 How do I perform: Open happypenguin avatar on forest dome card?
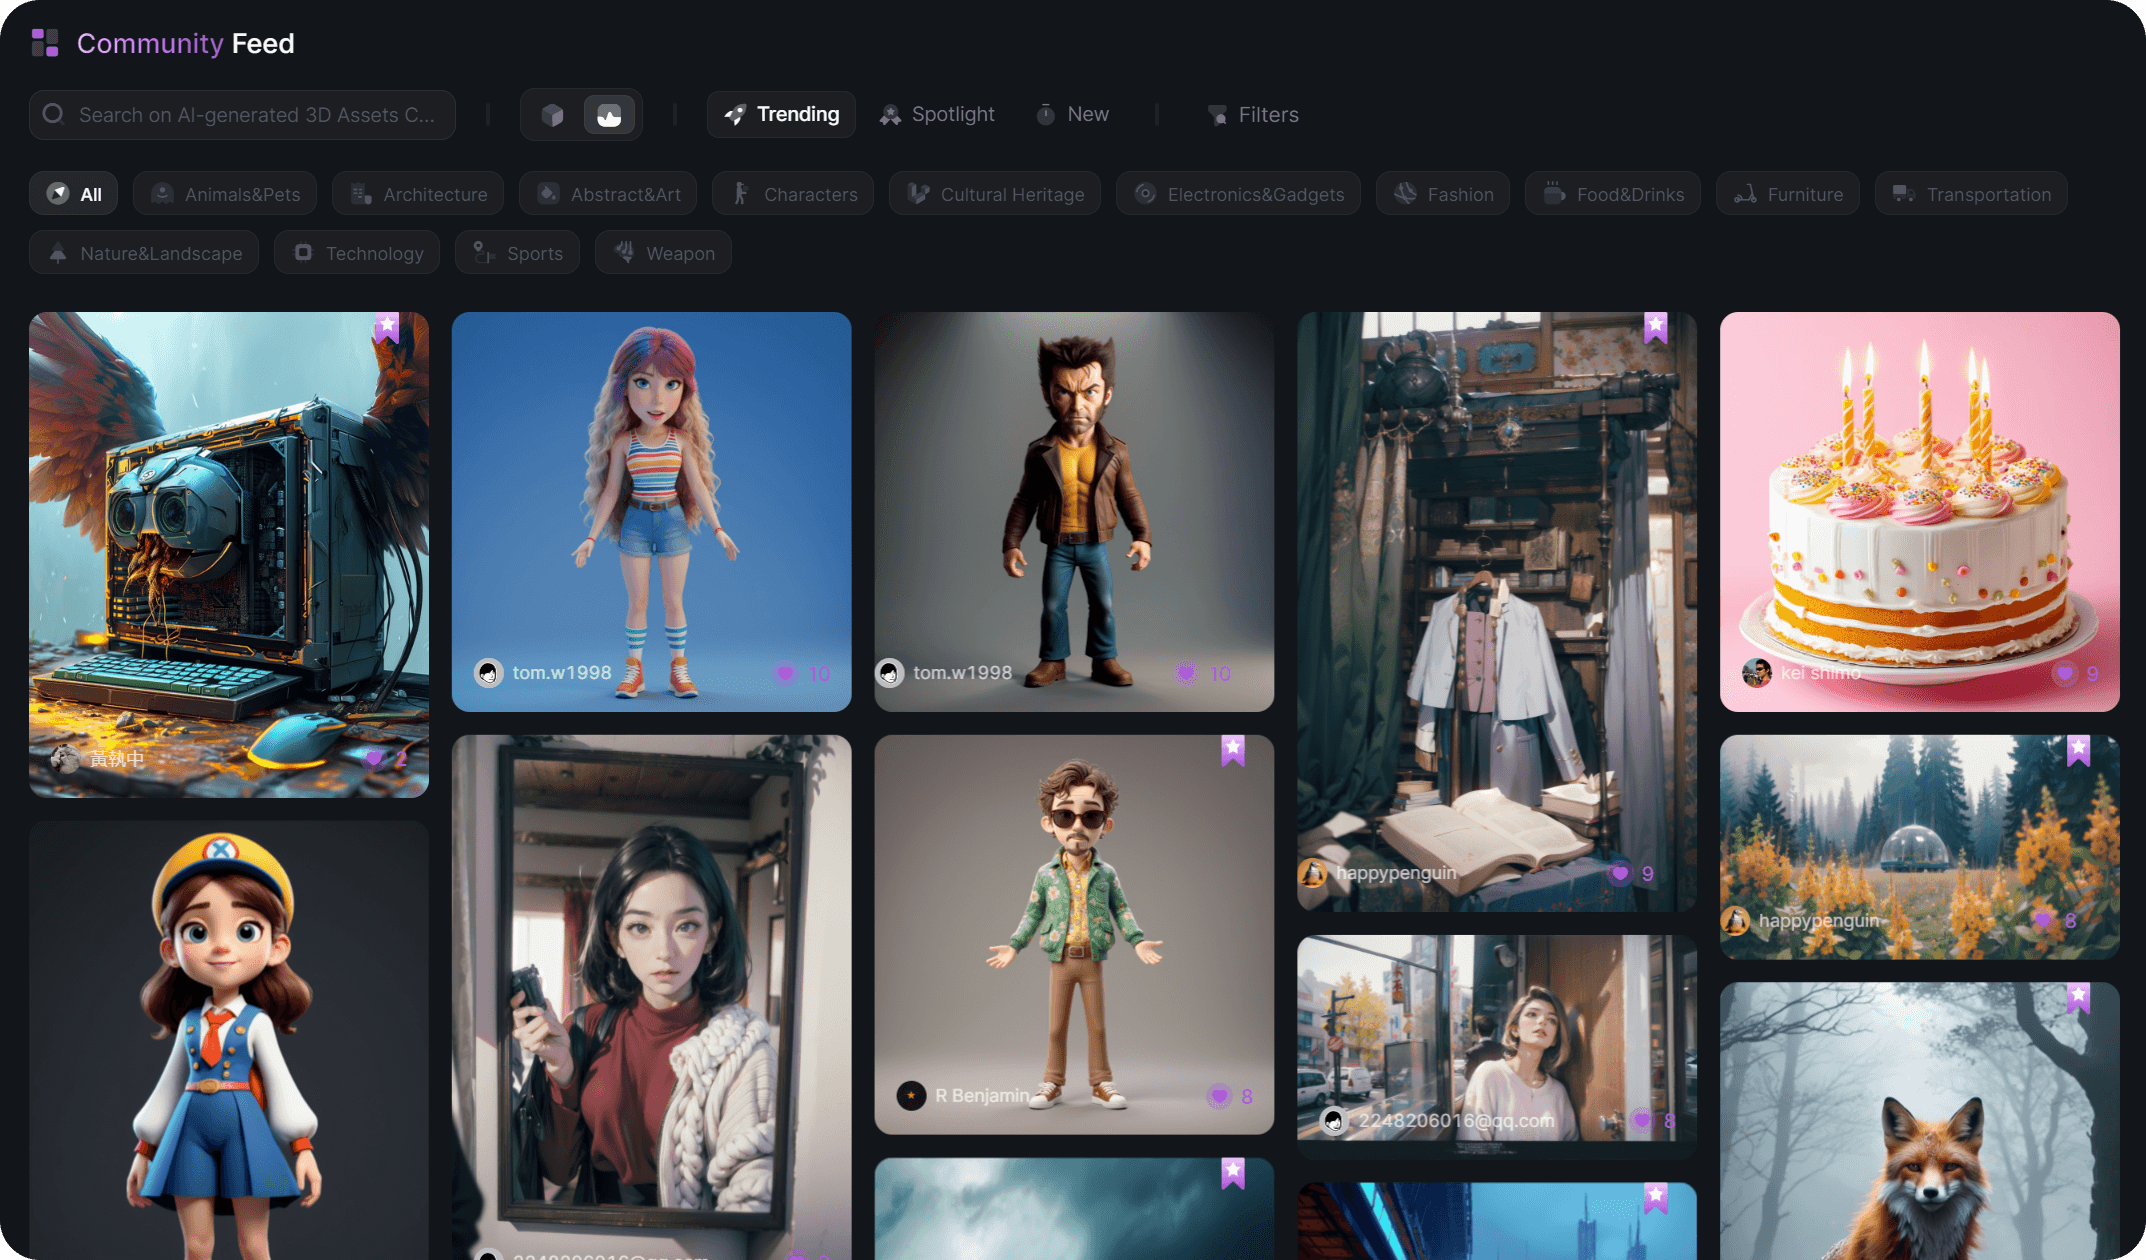[x=1736, y=920]
